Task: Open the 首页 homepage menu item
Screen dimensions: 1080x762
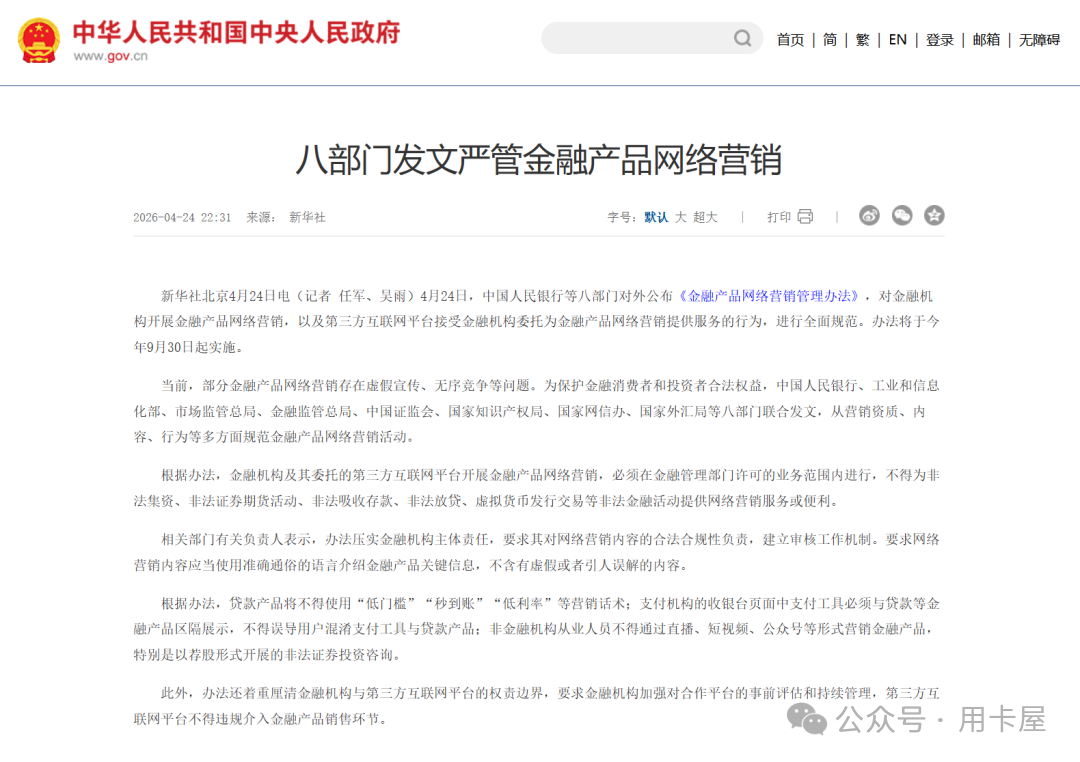Action: [790, 39]
